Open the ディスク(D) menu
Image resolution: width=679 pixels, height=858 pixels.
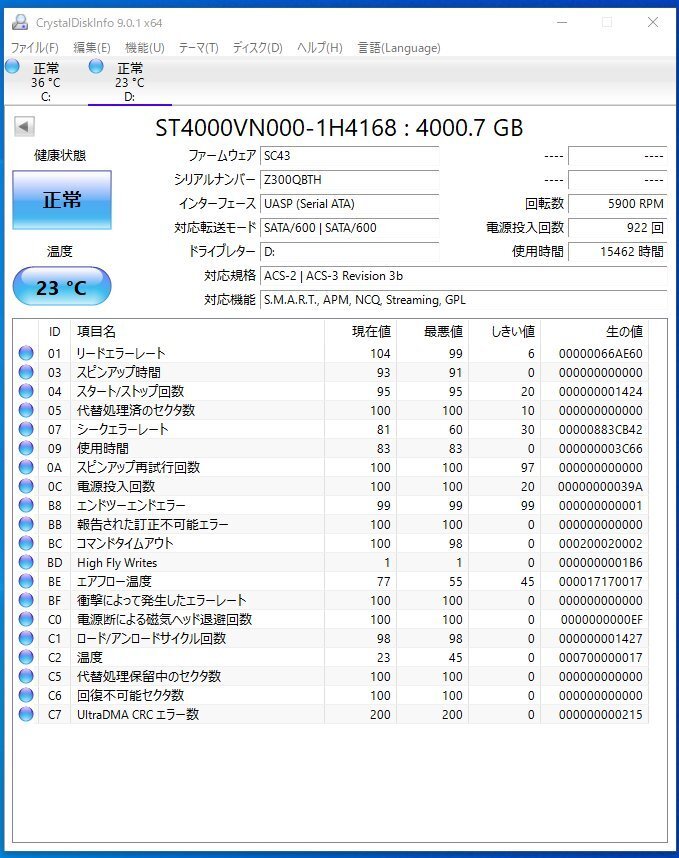(x=258, y=48)
